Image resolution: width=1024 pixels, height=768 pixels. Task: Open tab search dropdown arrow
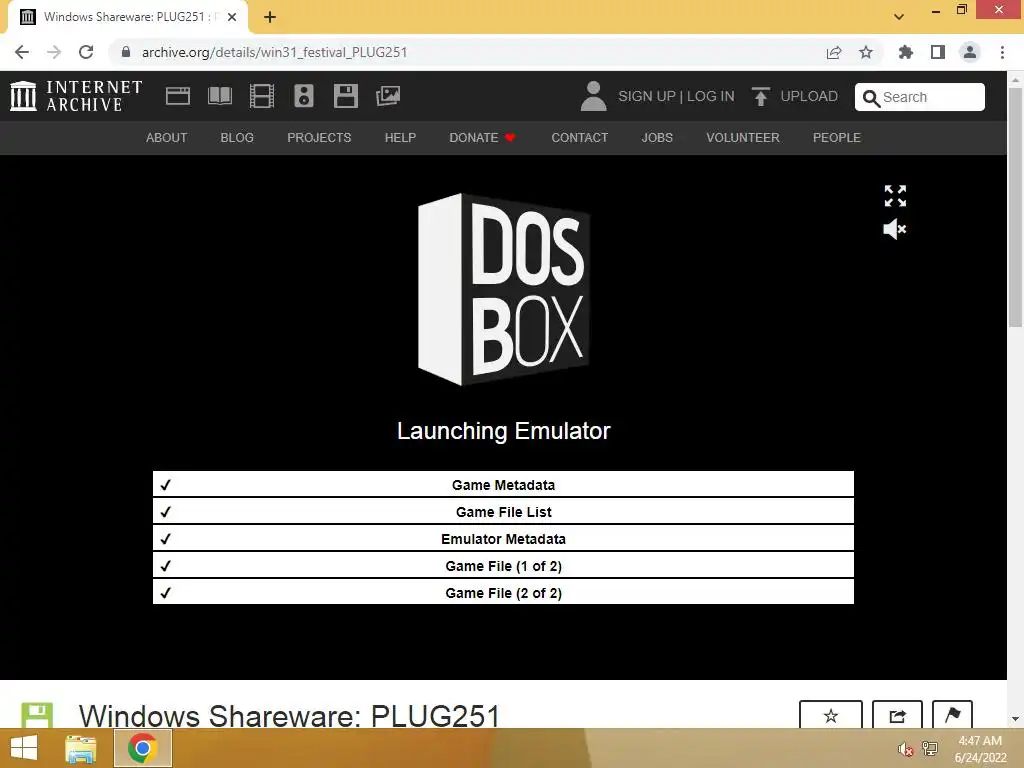click(x=899, y=16)
